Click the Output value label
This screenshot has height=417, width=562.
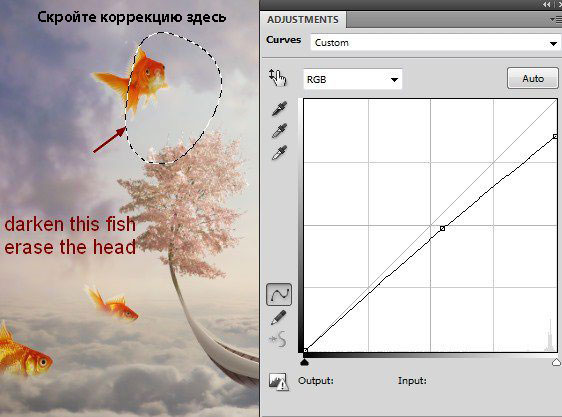click(316, 380)
